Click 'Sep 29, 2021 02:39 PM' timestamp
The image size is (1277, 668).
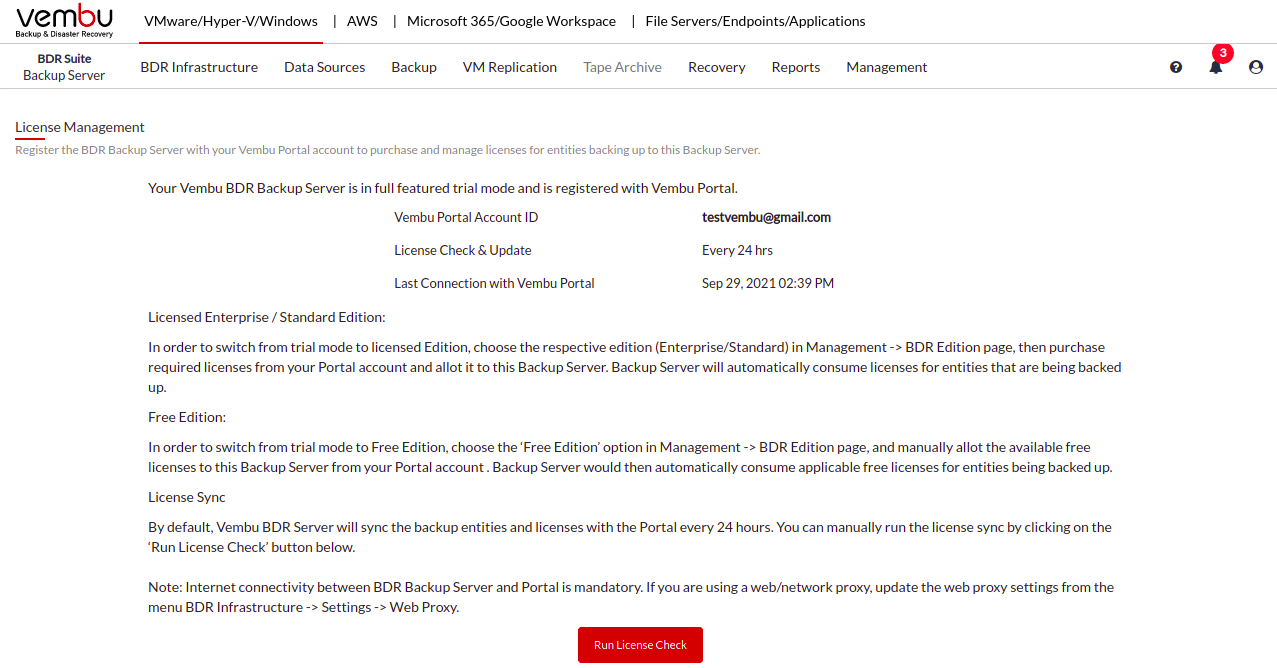(x=768, y=283)
